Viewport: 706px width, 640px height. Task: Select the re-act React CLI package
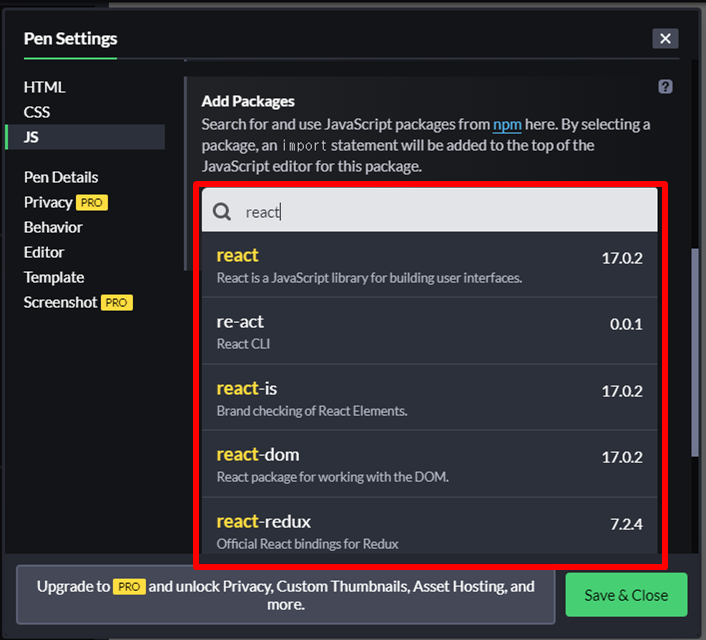[430, 331]
